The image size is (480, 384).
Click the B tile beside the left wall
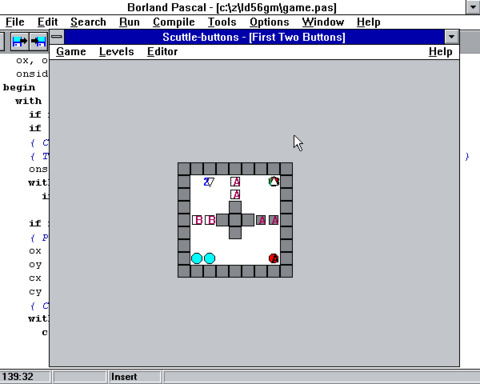tap(197, 220)
